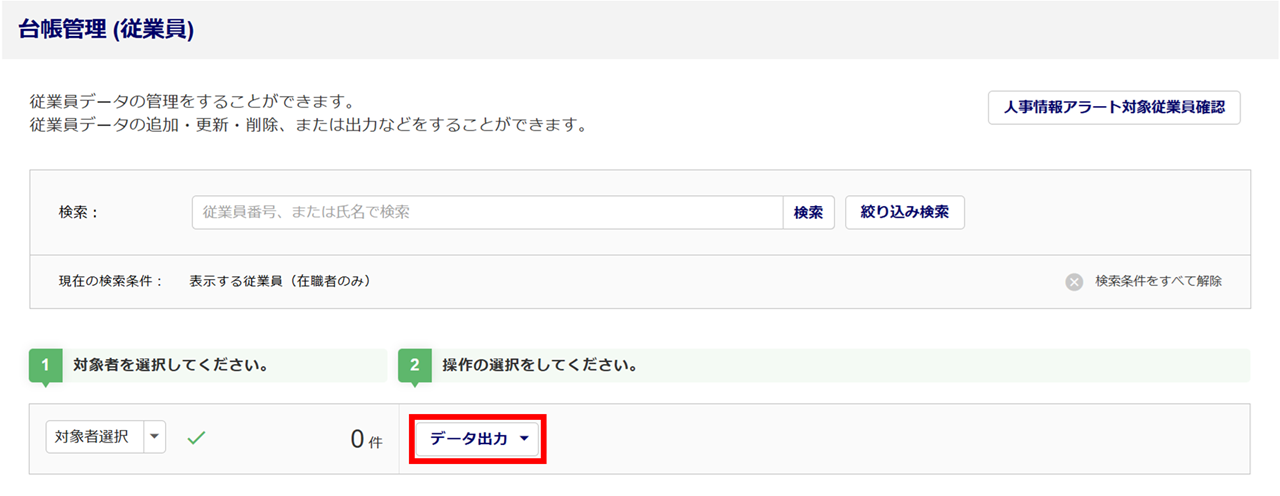Click the 人事情報アラート対象従業員確認 button

(1114, 108)
